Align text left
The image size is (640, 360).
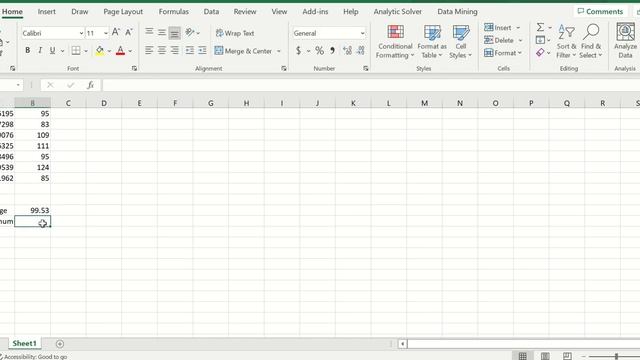(149, 50)
